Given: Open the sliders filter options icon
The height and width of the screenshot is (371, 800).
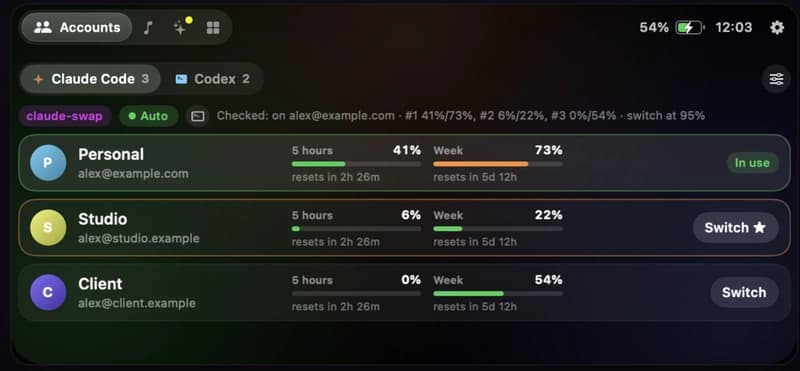Looking at the screenshot, I should tap(776, 79).
